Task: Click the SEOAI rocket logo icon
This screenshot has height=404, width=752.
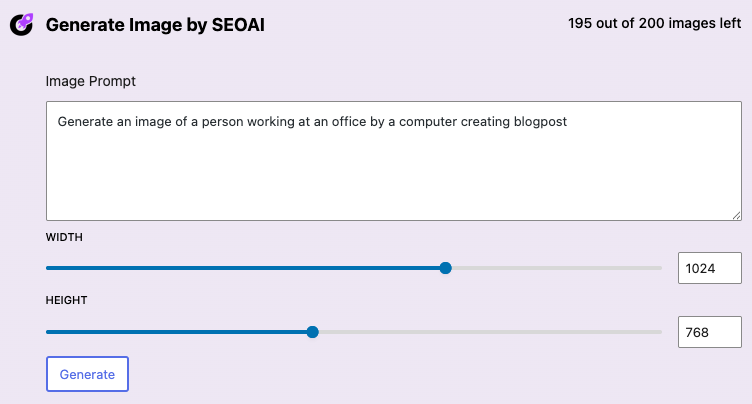Action: tap(22, 24)
